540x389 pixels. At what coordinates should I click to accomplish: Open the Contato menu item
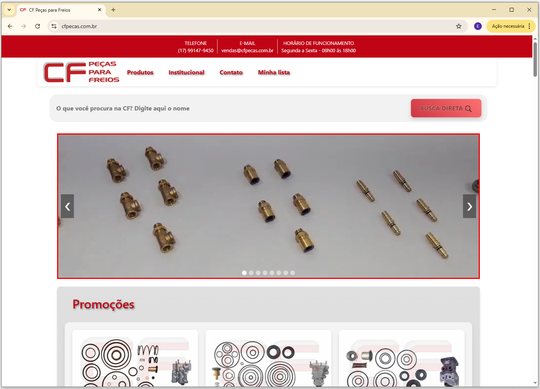click(231, 72)
